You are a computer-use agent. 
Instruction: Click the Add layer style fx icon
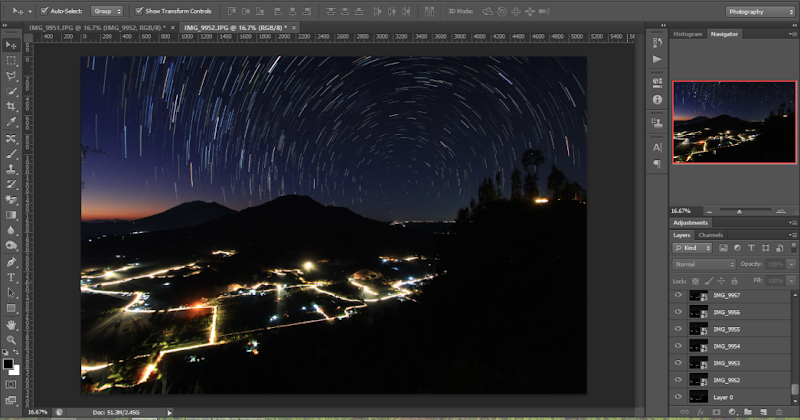pyautogui.click(x=701, y=412)
